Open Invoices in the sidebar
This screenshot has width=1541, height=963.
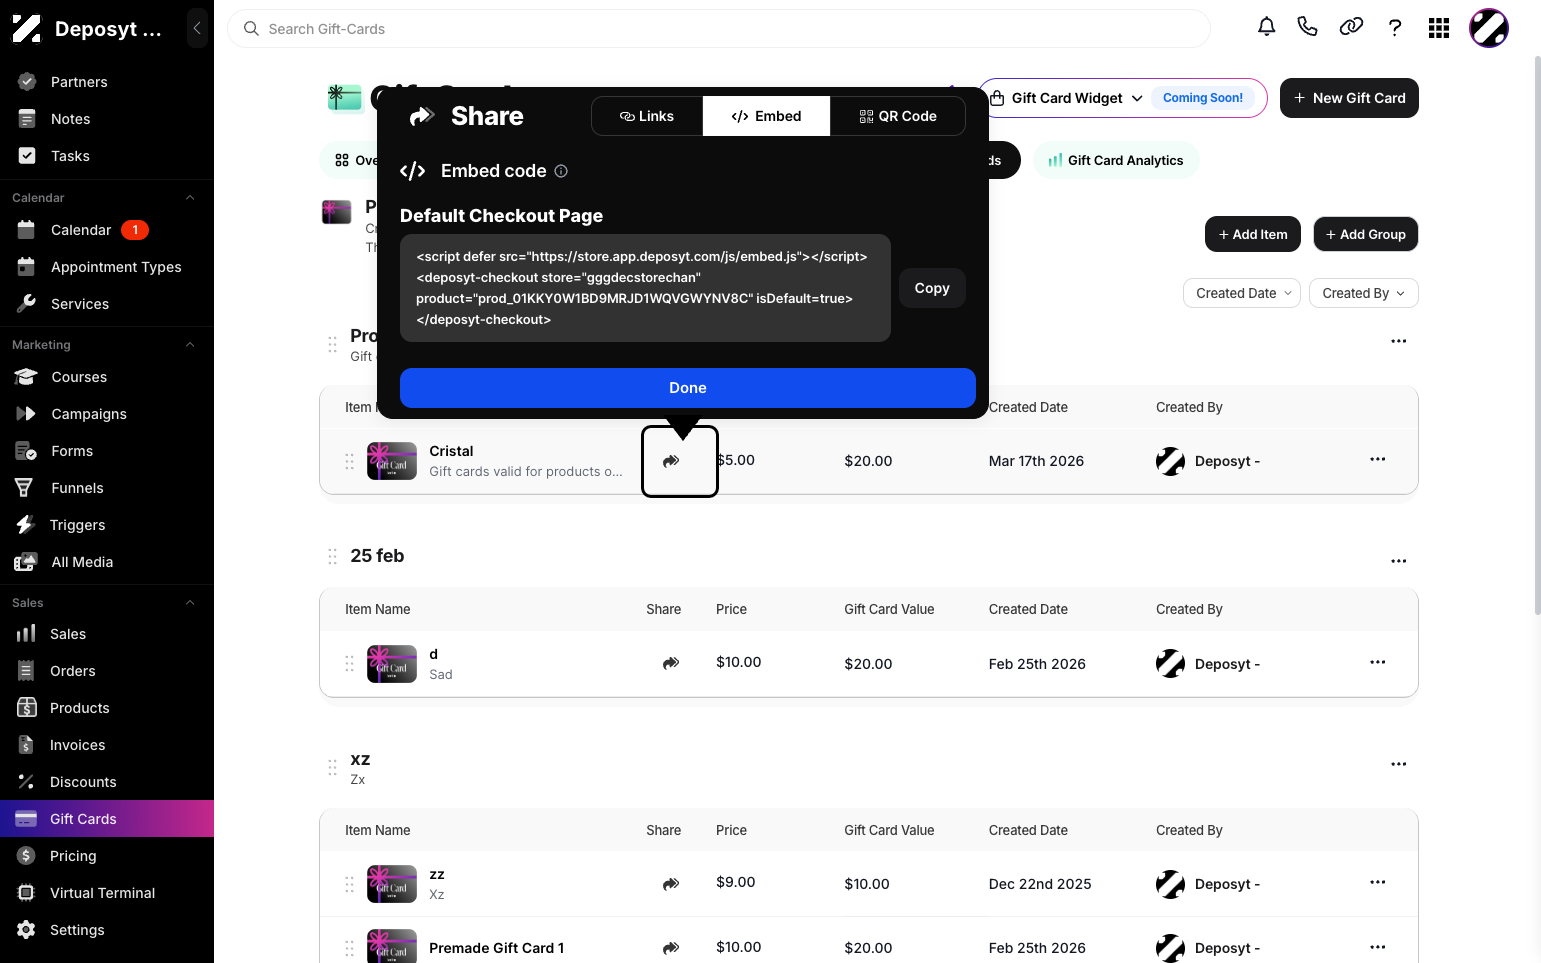[107, 745]
